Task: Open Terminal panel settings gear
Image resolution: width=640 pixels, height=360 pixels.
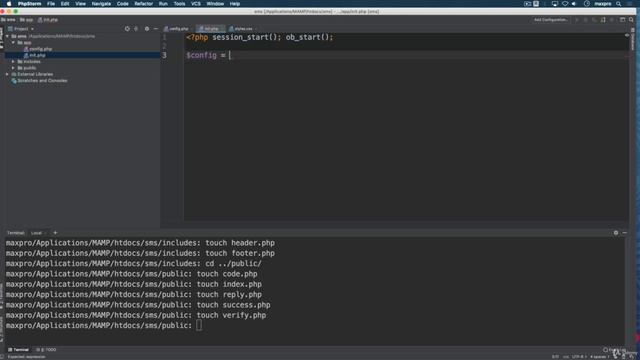Action: [x=616, y=233]
